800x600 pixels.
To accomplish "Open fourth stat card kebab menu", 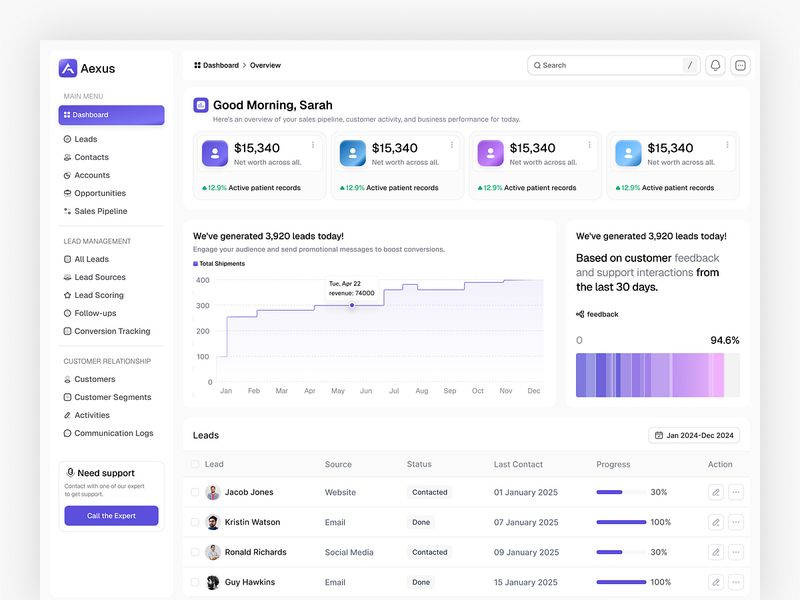I will click(727, 145).
